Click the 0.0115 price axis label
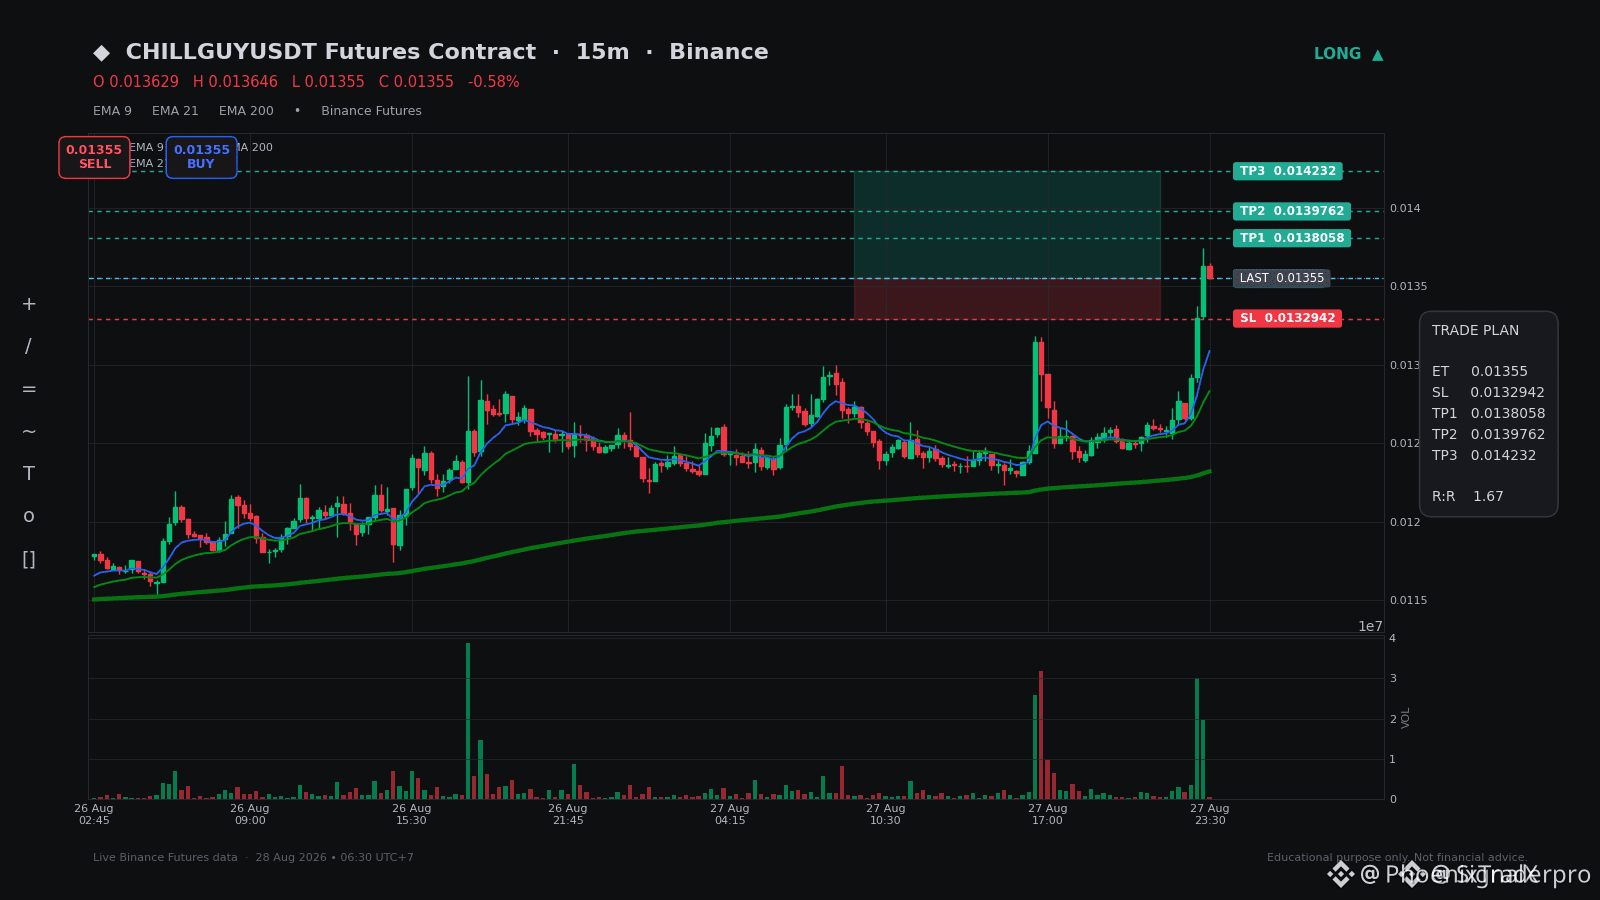 tap(1409, 600)
